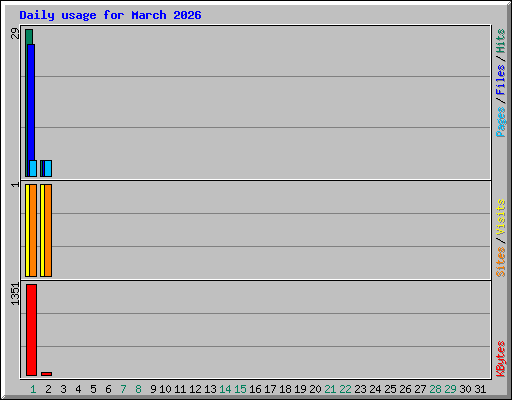Click day 20 on the x-axis
The height and width of the screenshot is (400, 512).
pos(315,389)
